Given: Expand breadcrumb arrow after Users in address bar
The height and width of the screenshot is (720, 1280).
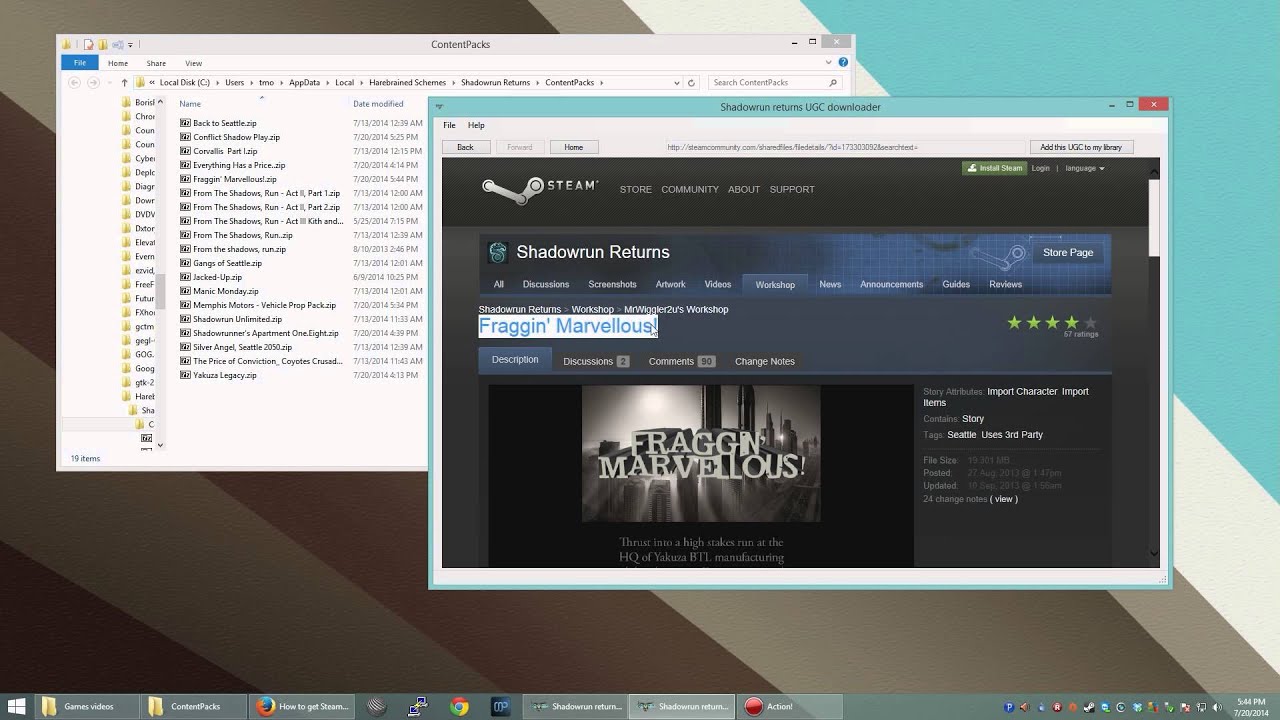Looking at the screenshot, I should (x=251, y=83).
